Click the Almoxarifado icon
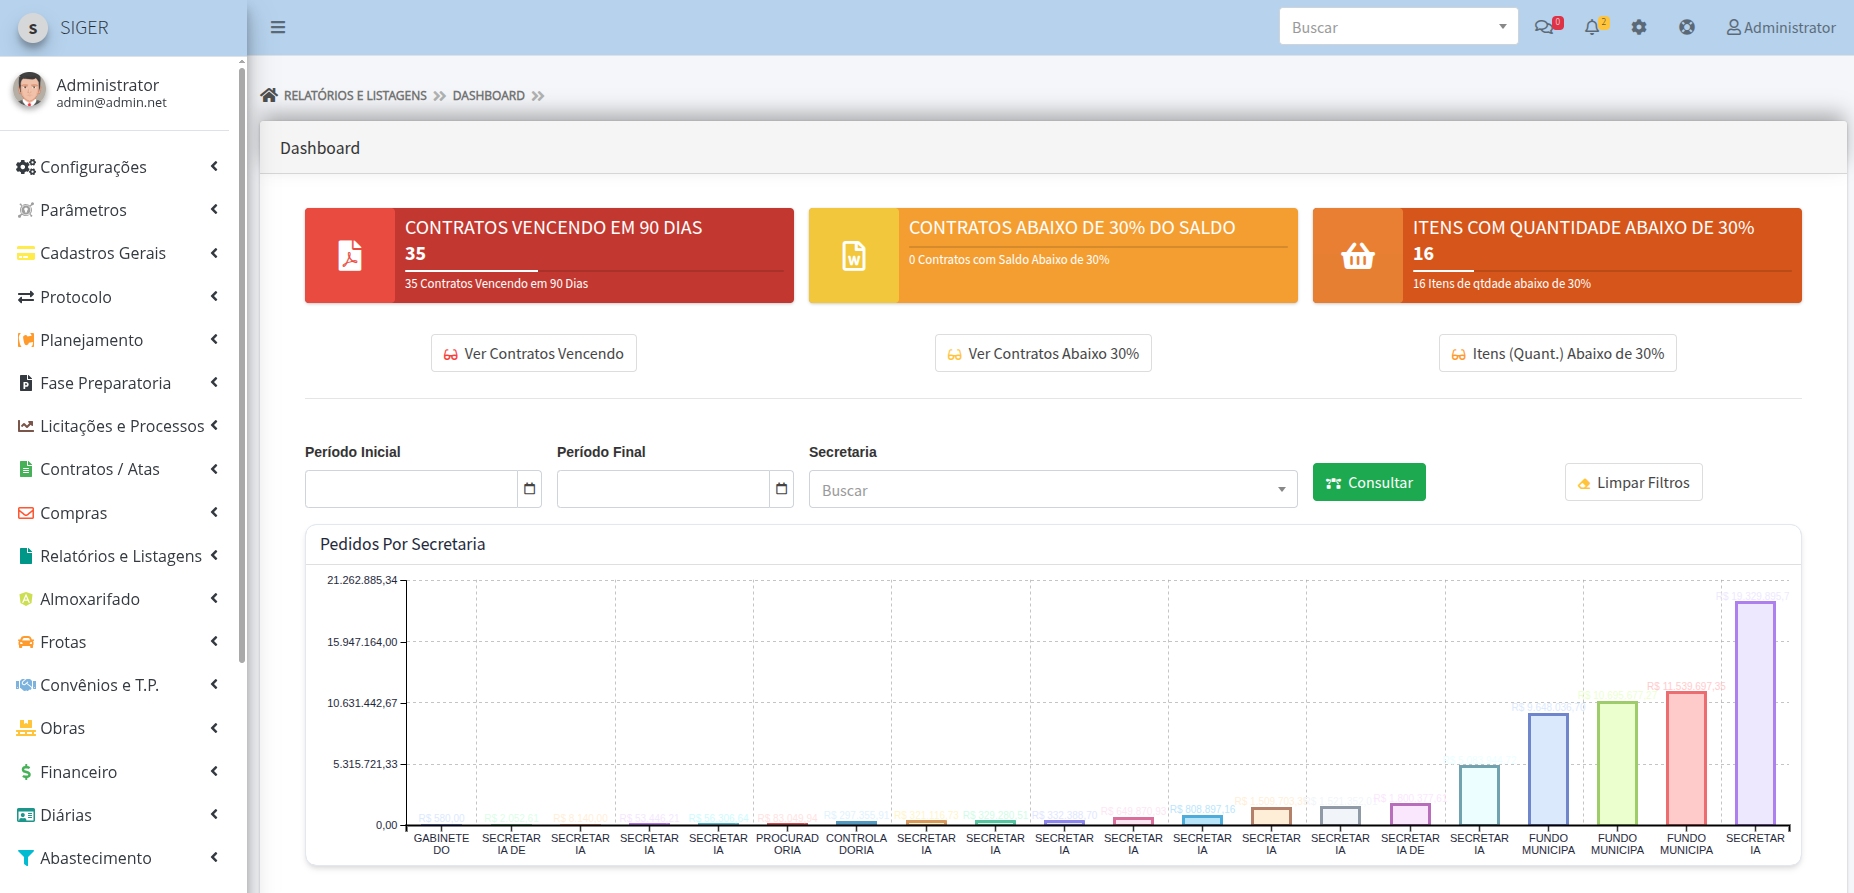 (x=26, y=599)
